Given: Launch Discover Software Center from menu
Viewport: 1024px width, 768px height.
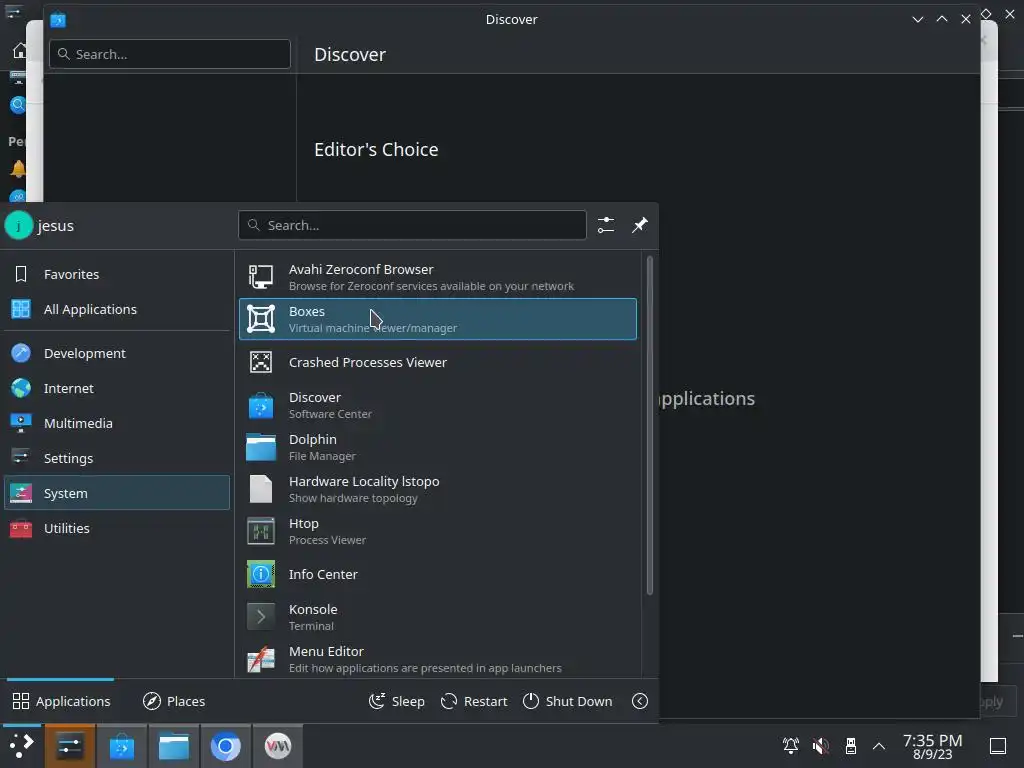Looking at the screenshot, I should pyautogui.click(x=438, y=405).
